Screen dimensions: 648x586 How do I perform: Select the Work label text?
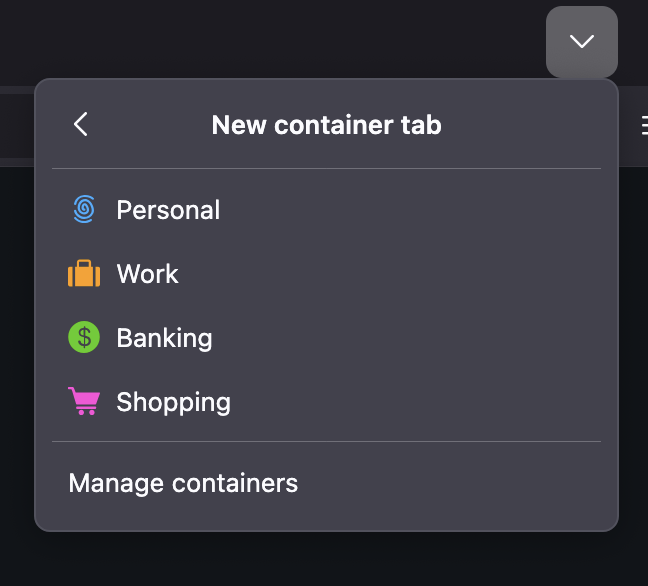click(x=148, y=274)
